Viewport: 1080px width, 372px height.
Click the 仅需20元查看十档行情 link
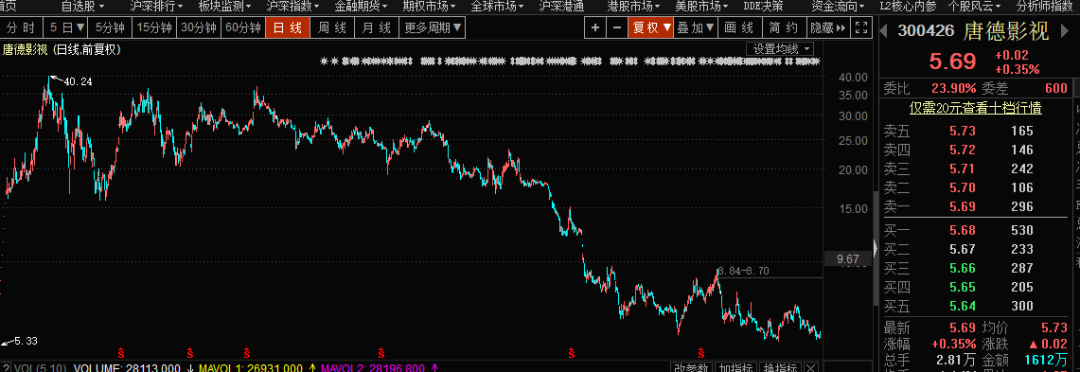[975, 108]
